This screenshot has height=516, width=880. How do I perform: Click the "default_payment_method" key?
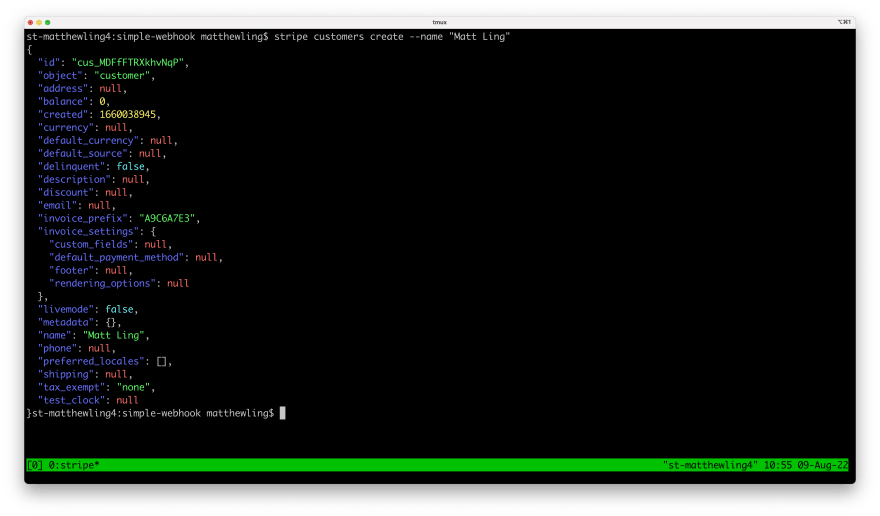pos(116,257)
